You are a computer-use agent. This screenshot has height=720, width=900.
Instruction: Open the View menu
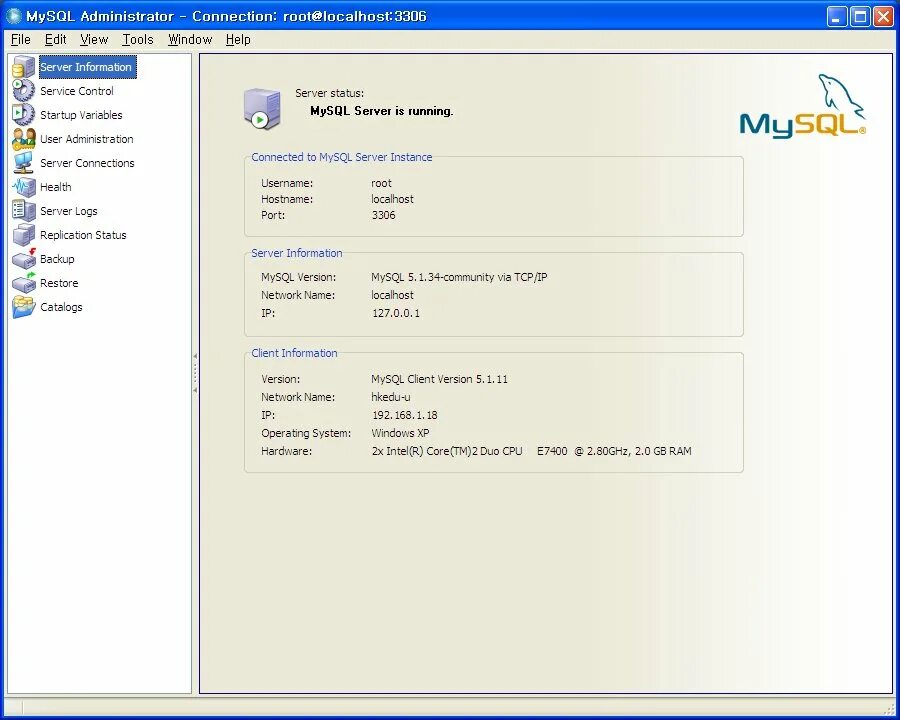tap(94, 40)
